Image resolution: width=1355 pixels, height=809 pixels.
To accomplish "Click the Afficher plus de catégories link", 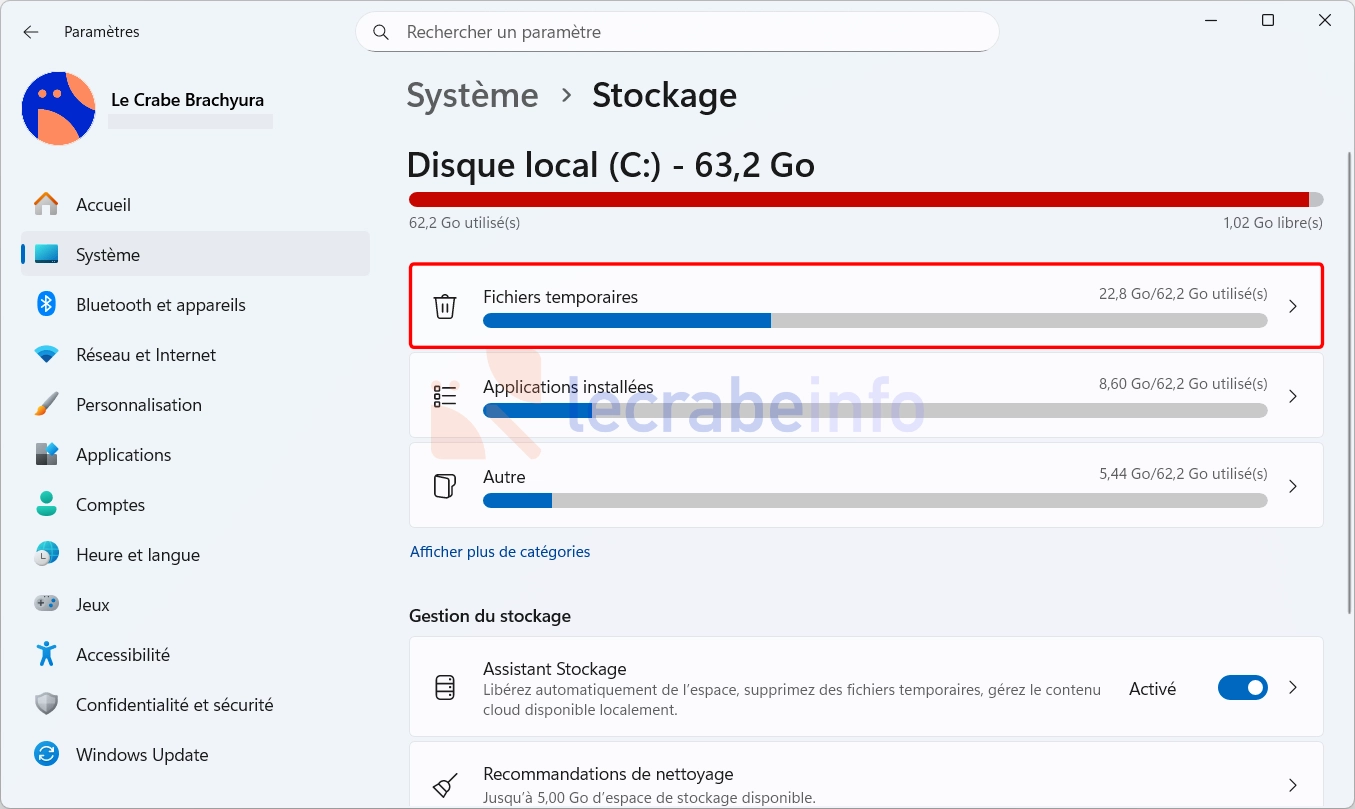I will click(500, 551).
